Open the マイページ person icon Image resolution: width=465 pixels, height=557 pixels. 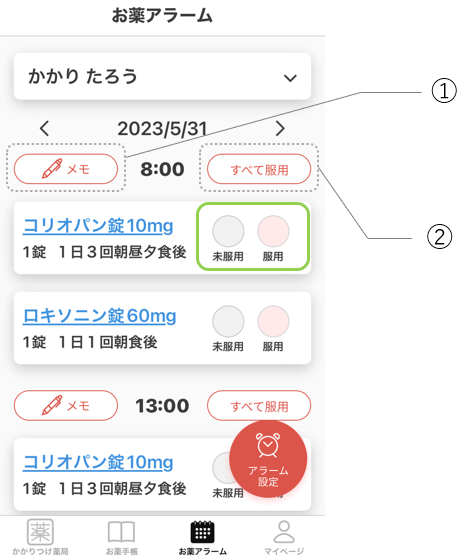(x=284, y=532)
